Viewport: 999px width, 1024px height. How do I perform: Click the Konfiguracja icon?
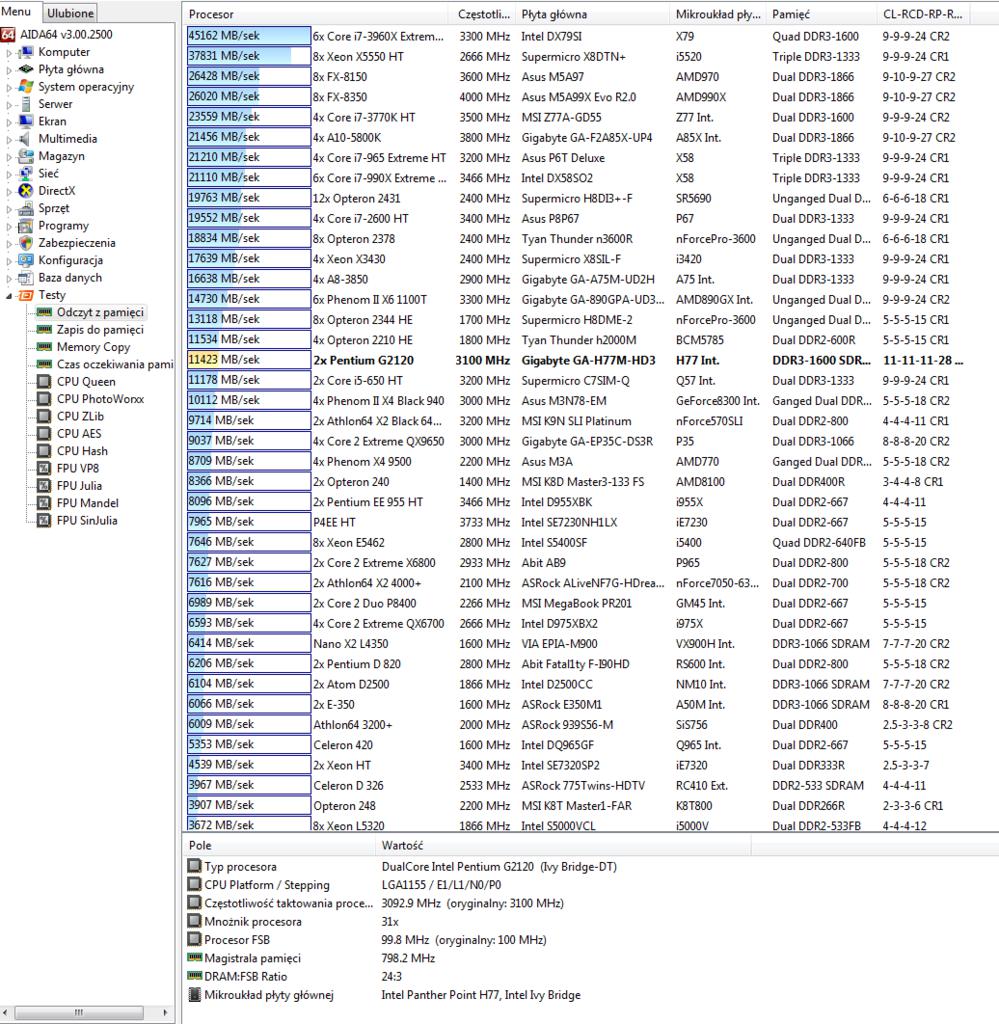(27, 261)
